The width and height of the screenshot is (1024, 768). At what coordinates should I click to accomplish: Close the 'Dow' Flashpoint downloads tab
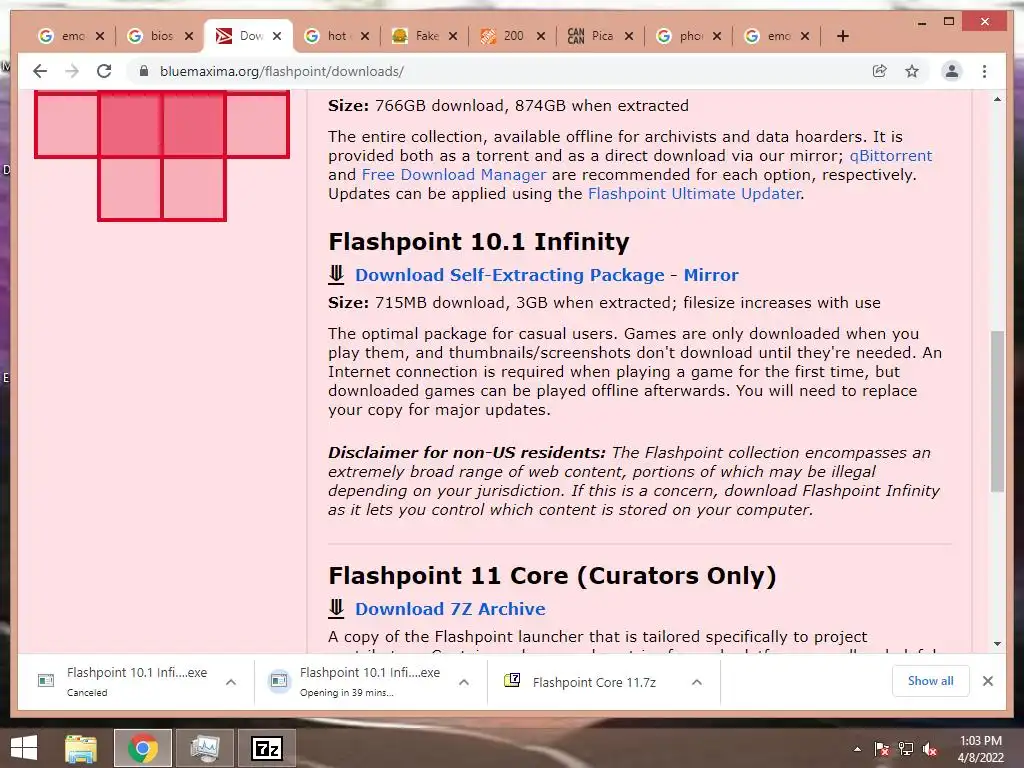(277, 36)
